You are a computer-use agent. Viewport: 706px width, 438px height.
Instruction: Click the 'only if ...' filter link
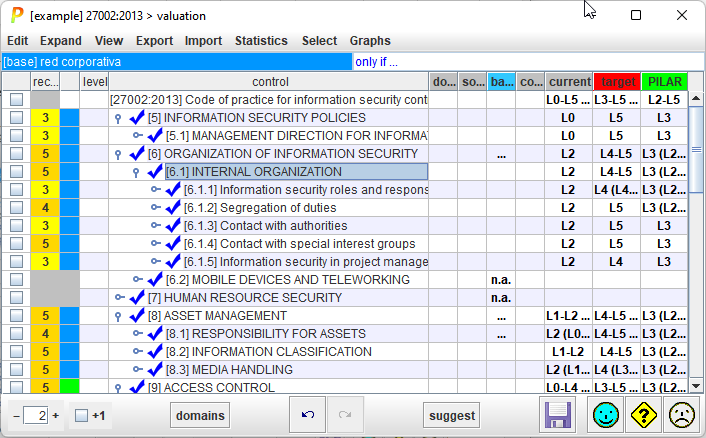(x=376, y=62)
